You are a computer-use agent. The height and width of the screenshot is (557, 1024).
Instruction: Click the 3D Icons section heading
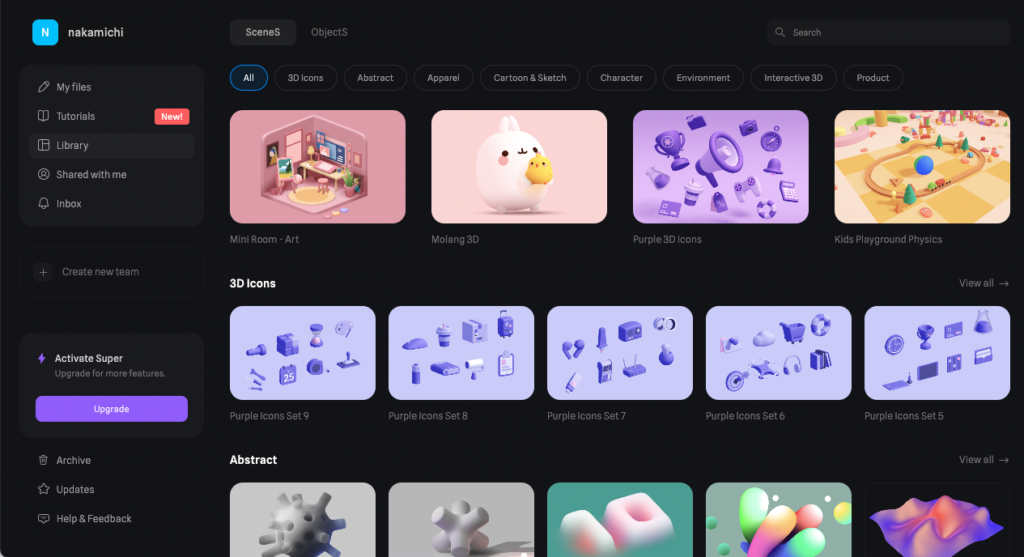[253, 283]
